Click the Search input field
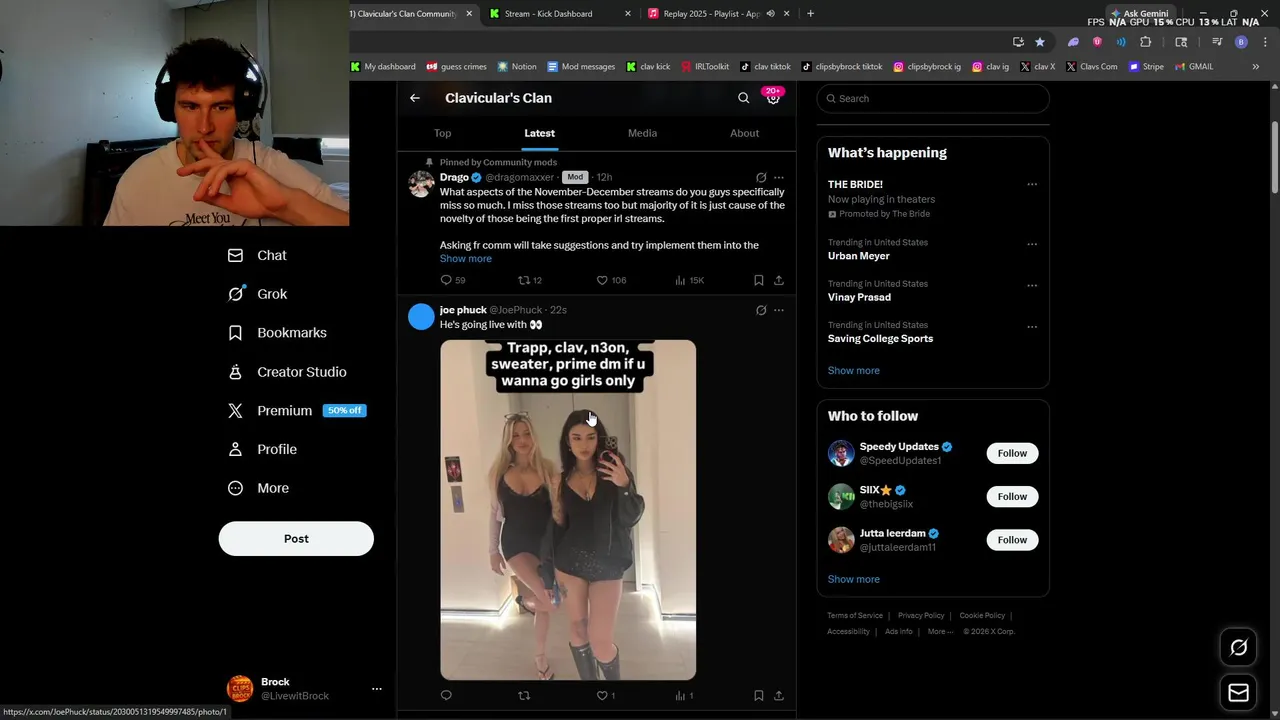 pos(932,98)
